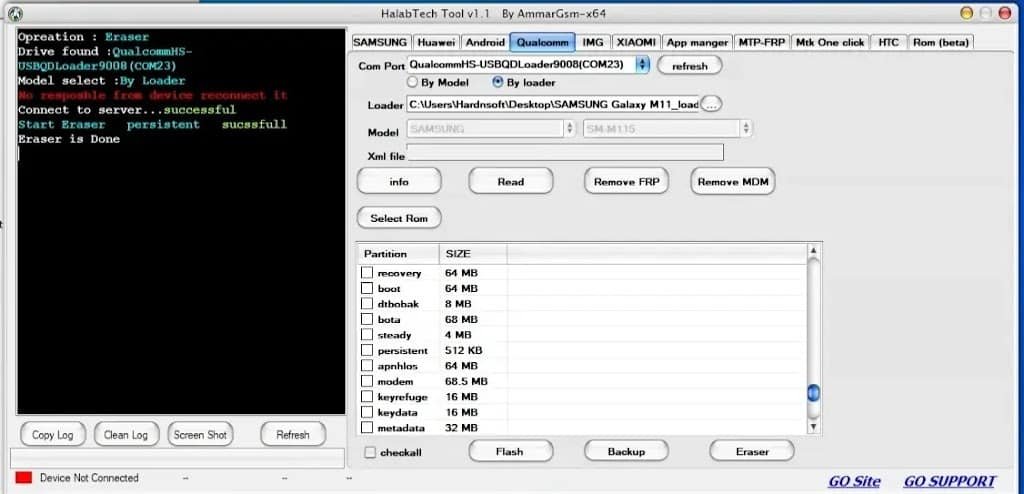
Task: Switch to the Huawei tab
Action: pyautogui.click(x=436, y=42)
